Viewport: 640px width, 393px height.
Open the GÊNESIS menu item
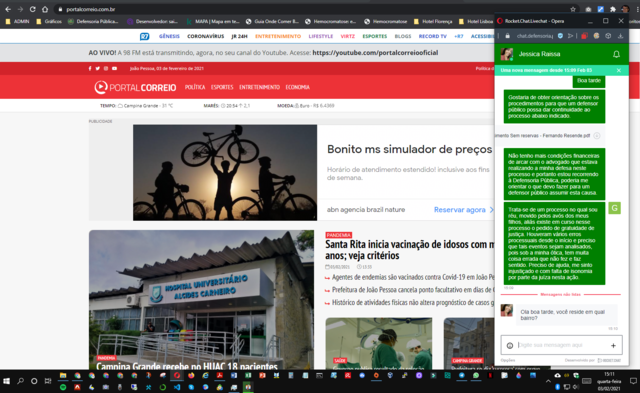click(169, 36)
